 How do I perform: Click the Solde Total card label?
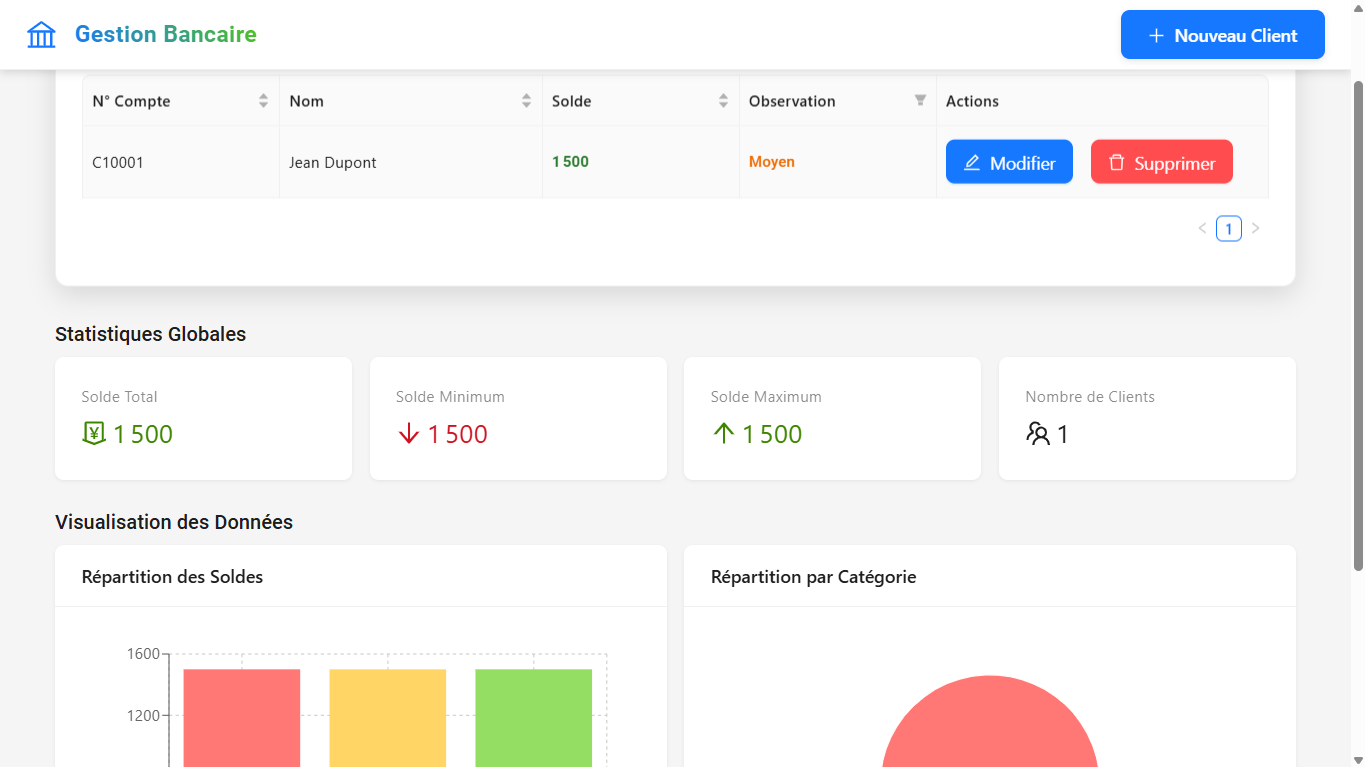tap(120, 397)
